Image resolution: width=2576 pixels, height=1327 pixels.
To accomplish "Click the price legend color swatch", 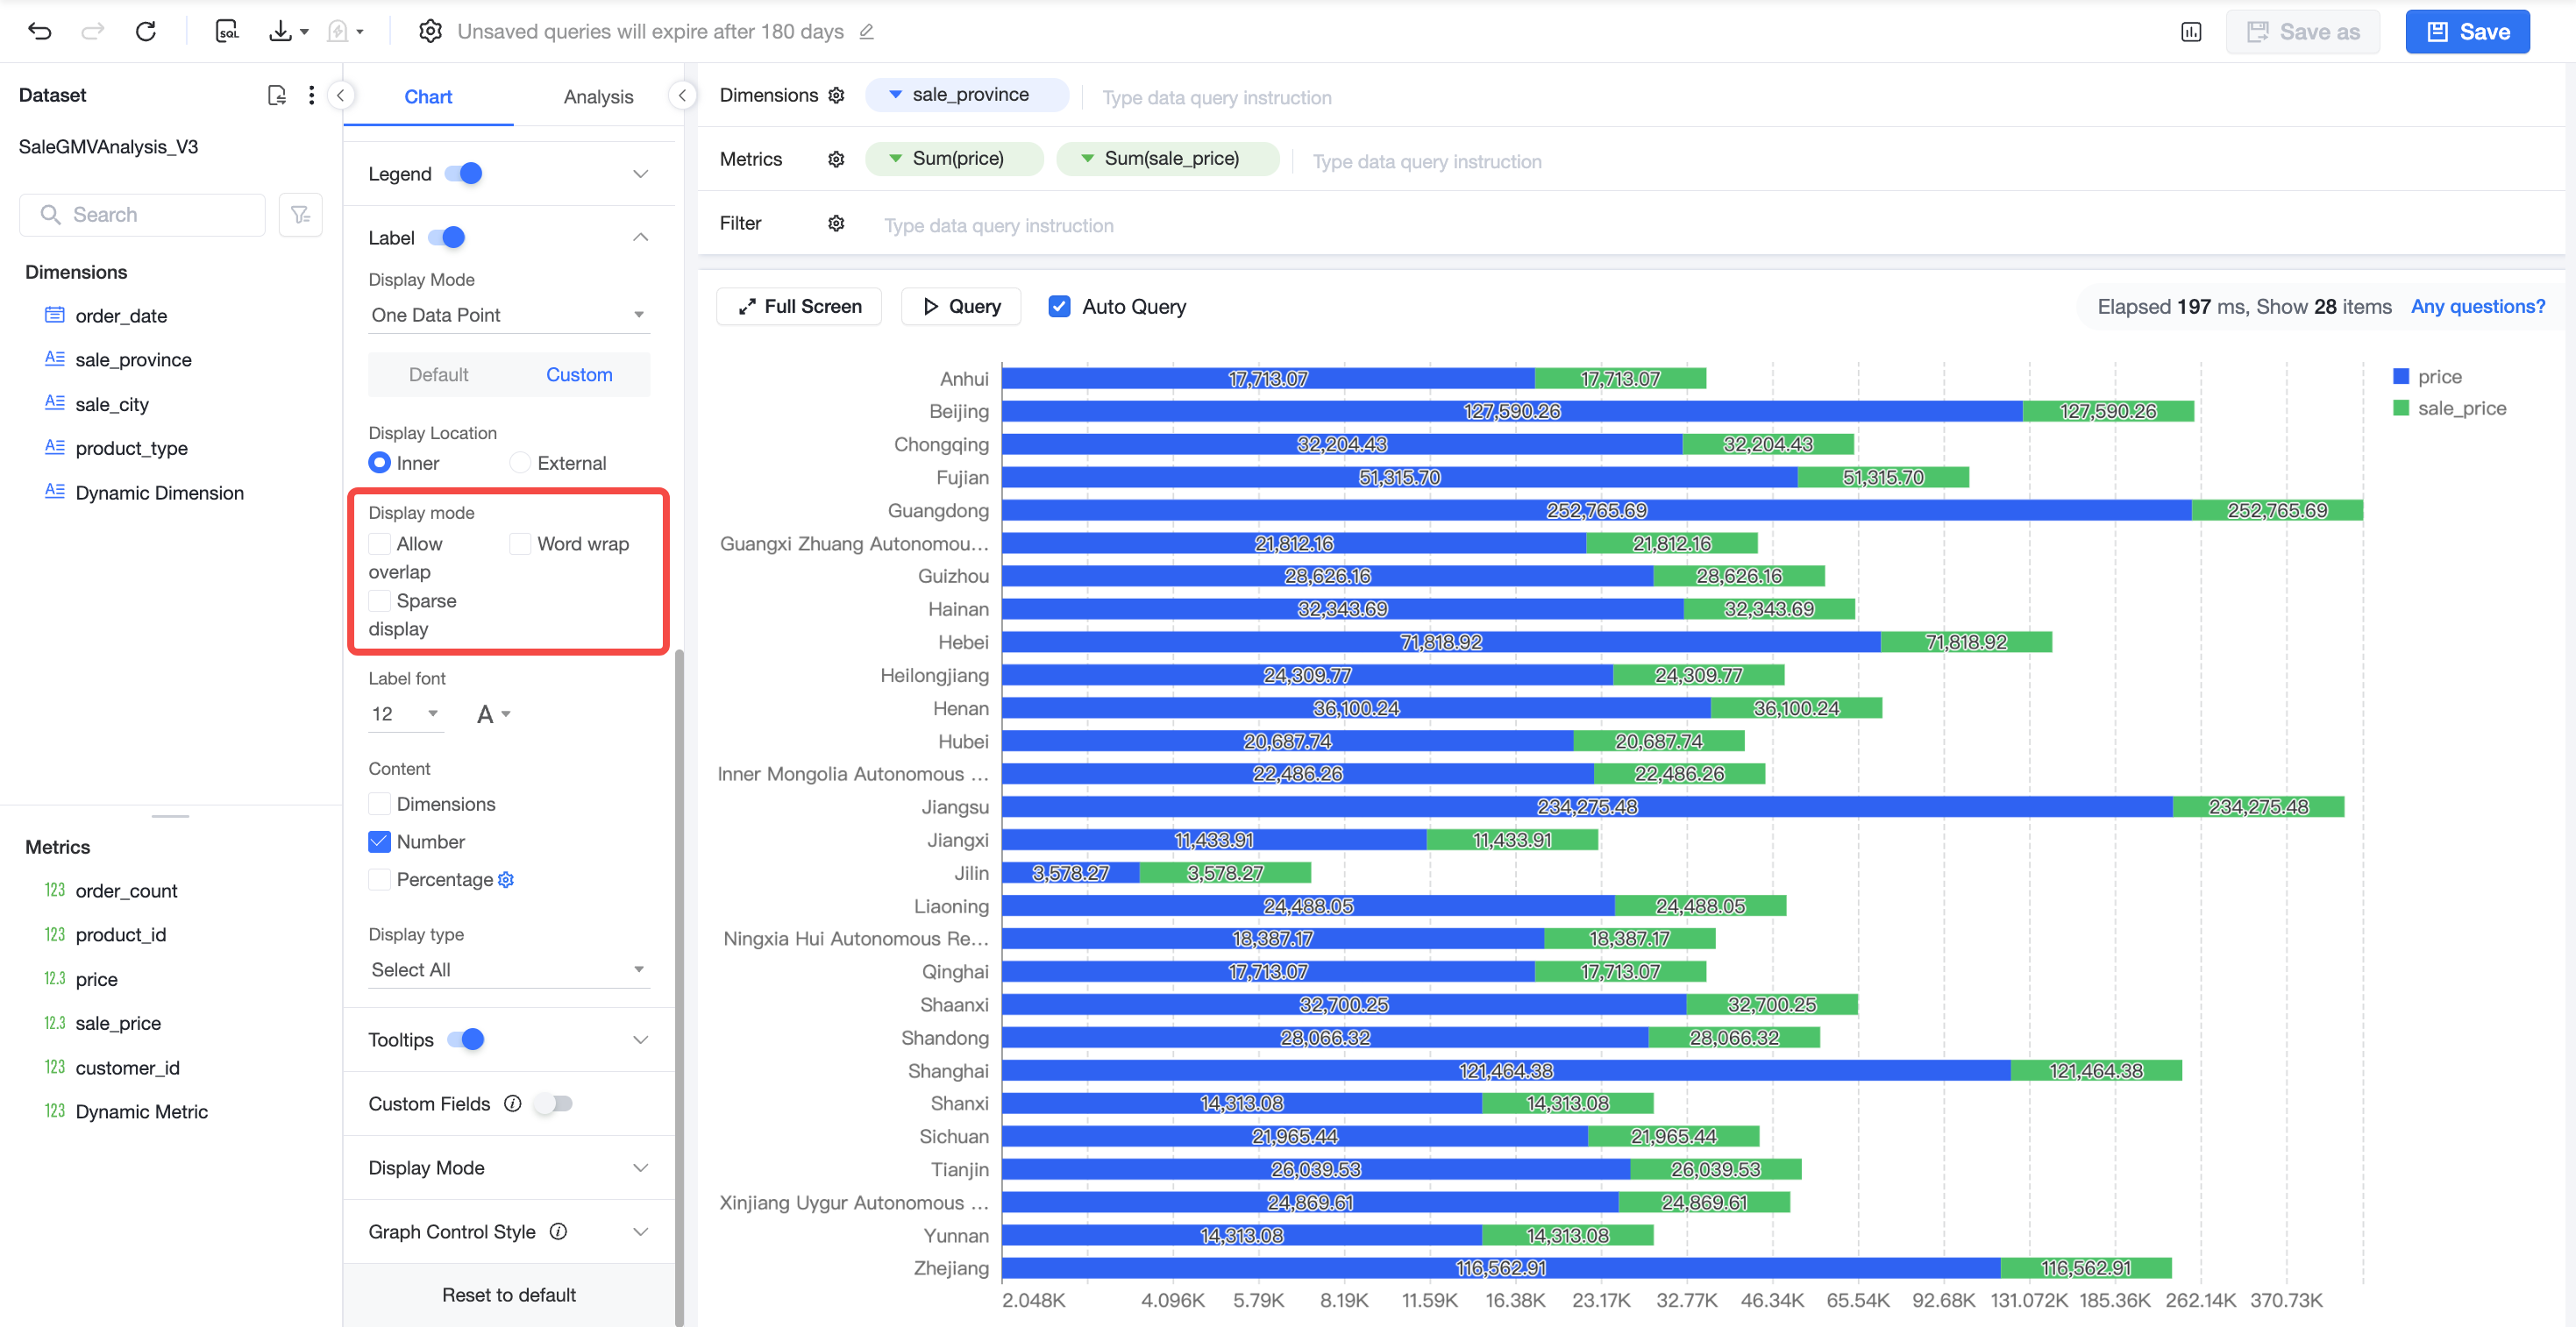I will 2400,376.
